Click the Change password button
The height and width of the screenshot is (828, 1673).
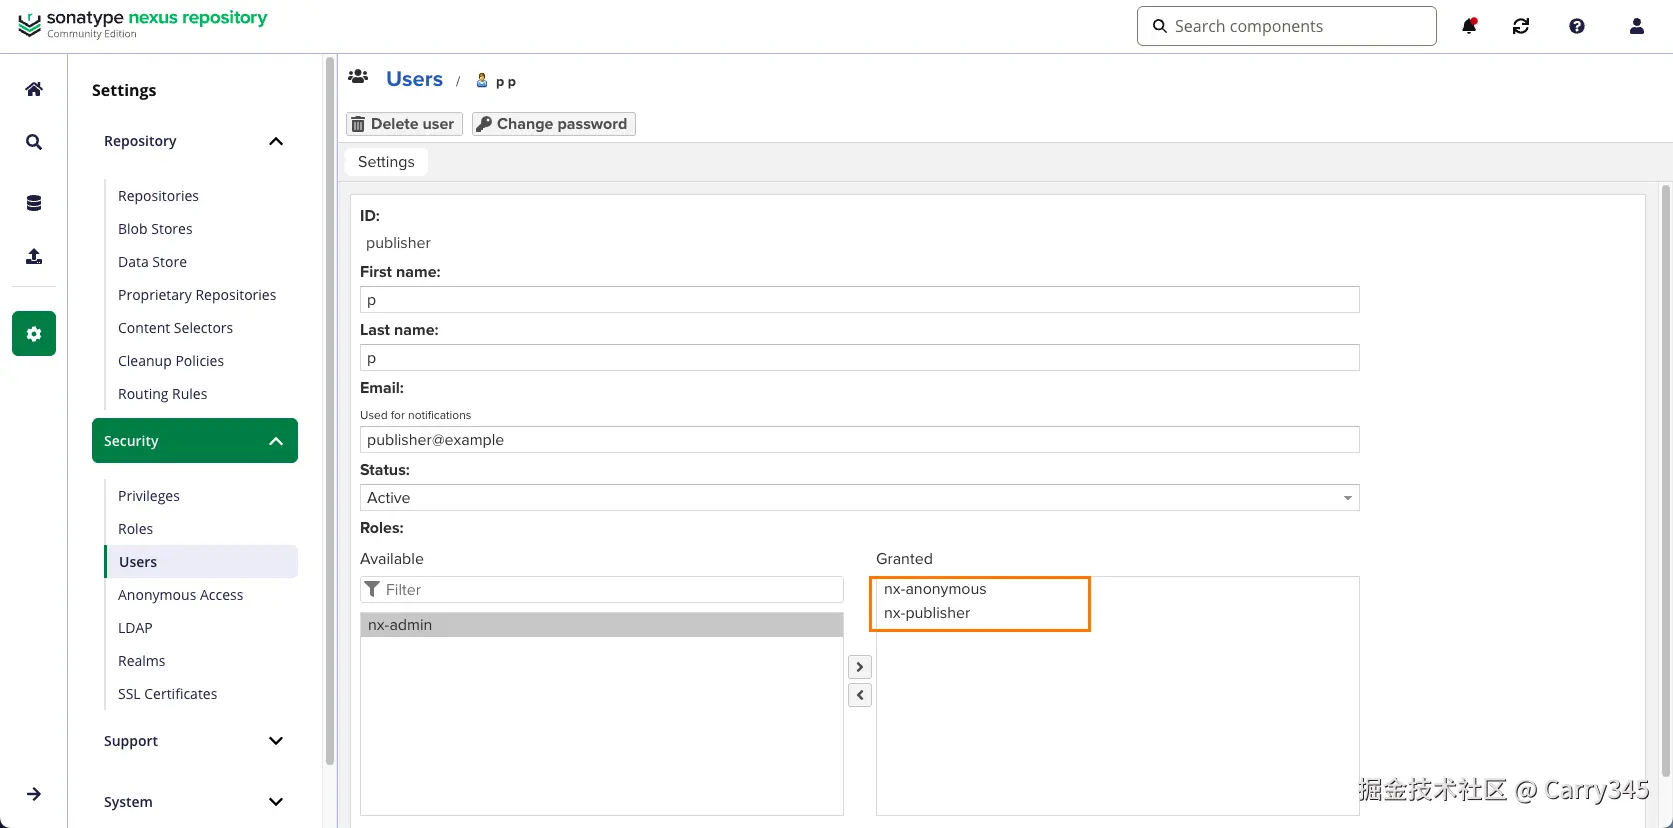(553, 124)
